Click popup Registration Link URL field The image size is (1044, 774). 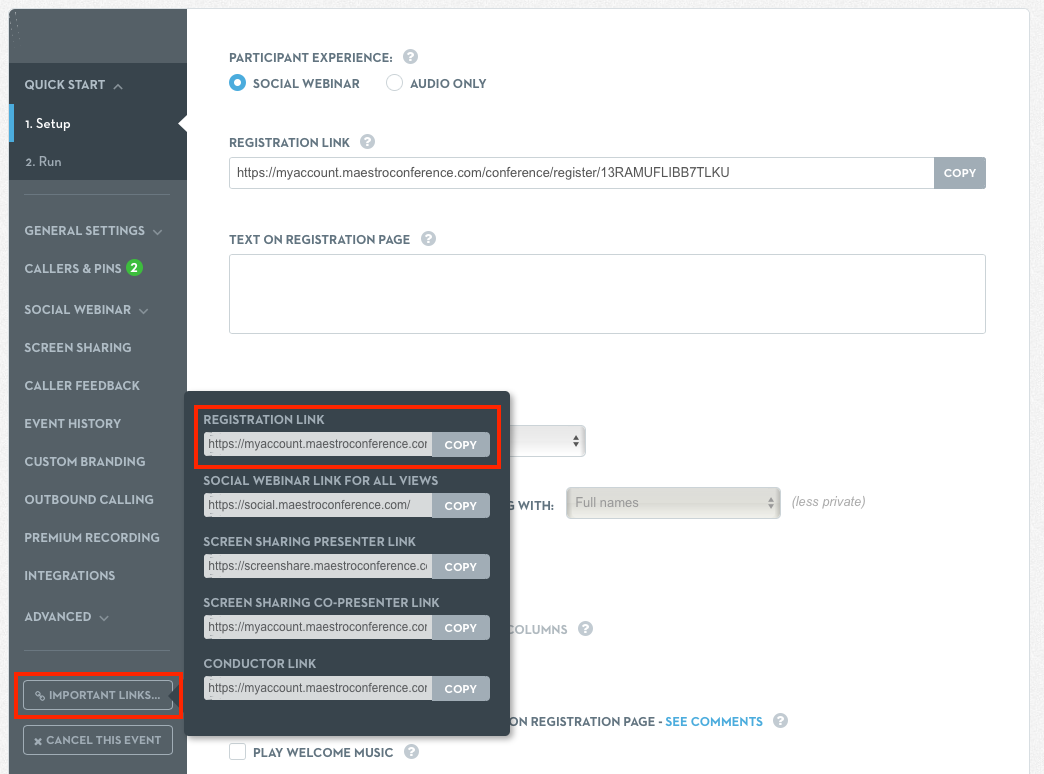(318, 444)
